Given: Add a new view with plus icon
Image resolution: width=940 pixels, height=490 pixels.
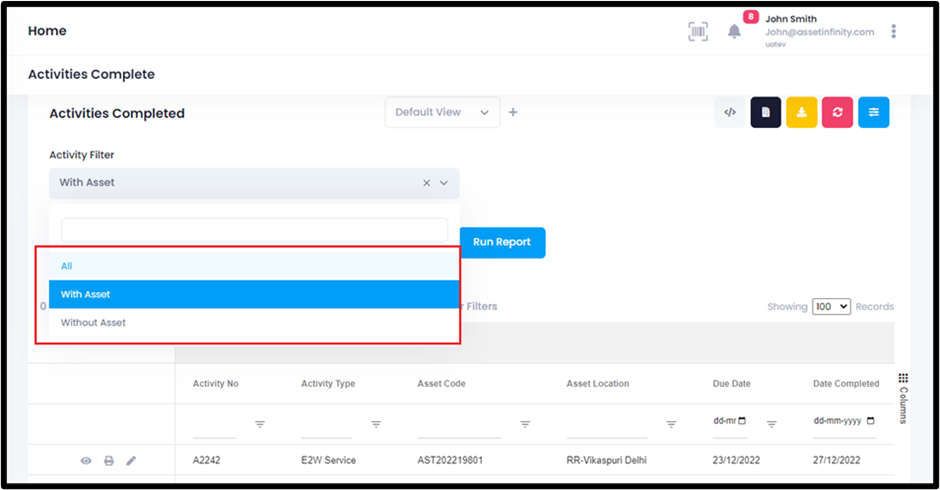Looking at the screenshot, I should click(513, 112).
